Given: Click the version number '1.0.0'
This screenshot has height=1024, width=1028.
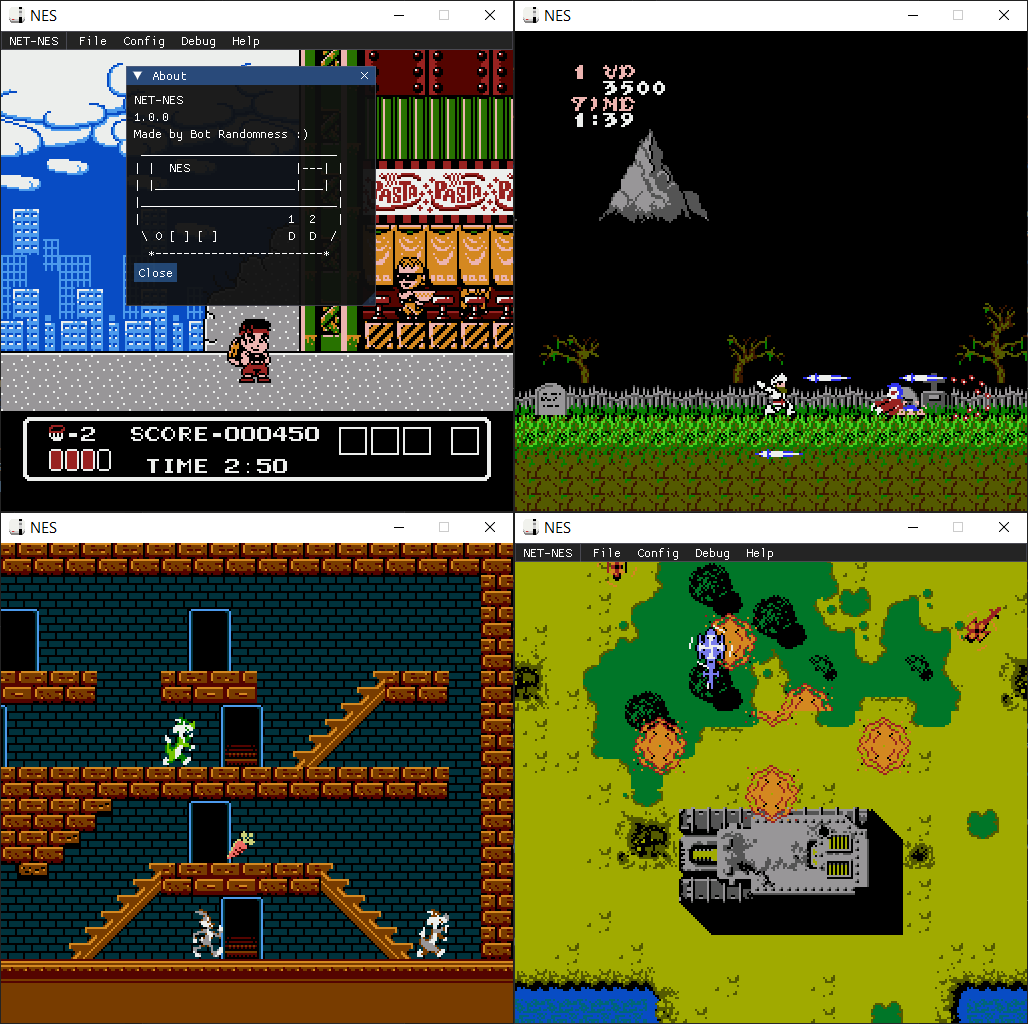Looking at the screenshot, I should [151, 117].
